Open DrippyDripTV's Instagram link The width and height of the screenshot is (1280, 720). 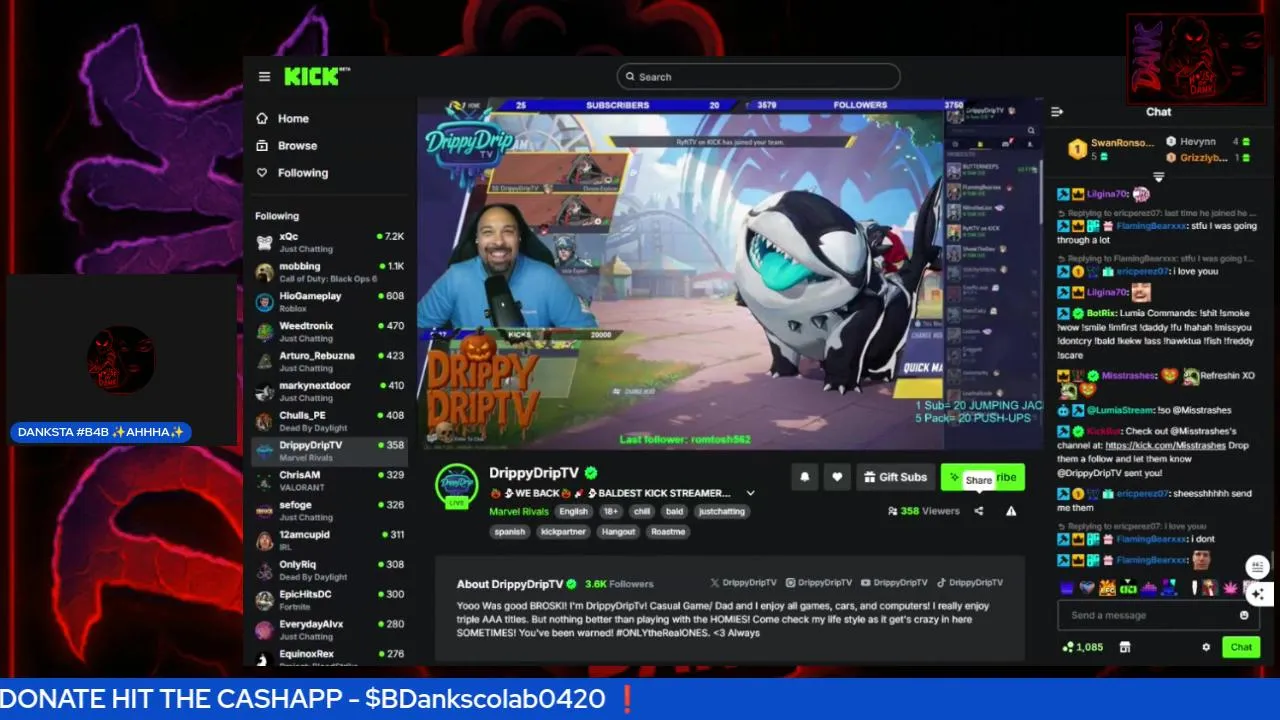pos(819,583)
